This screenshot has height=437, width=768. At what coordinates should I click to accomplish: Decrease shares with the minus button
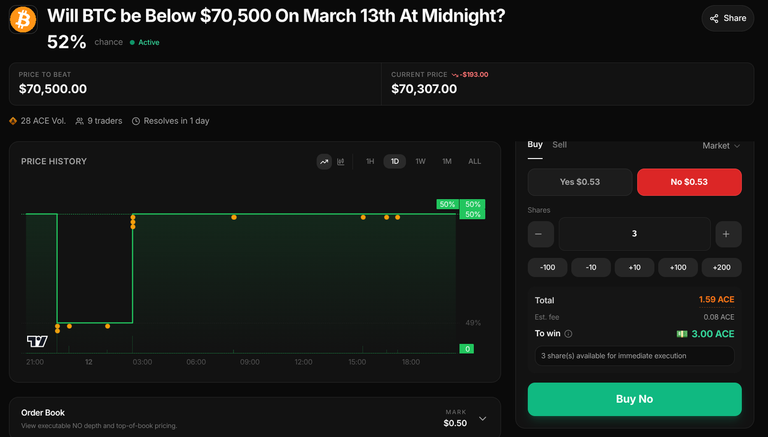539,234
